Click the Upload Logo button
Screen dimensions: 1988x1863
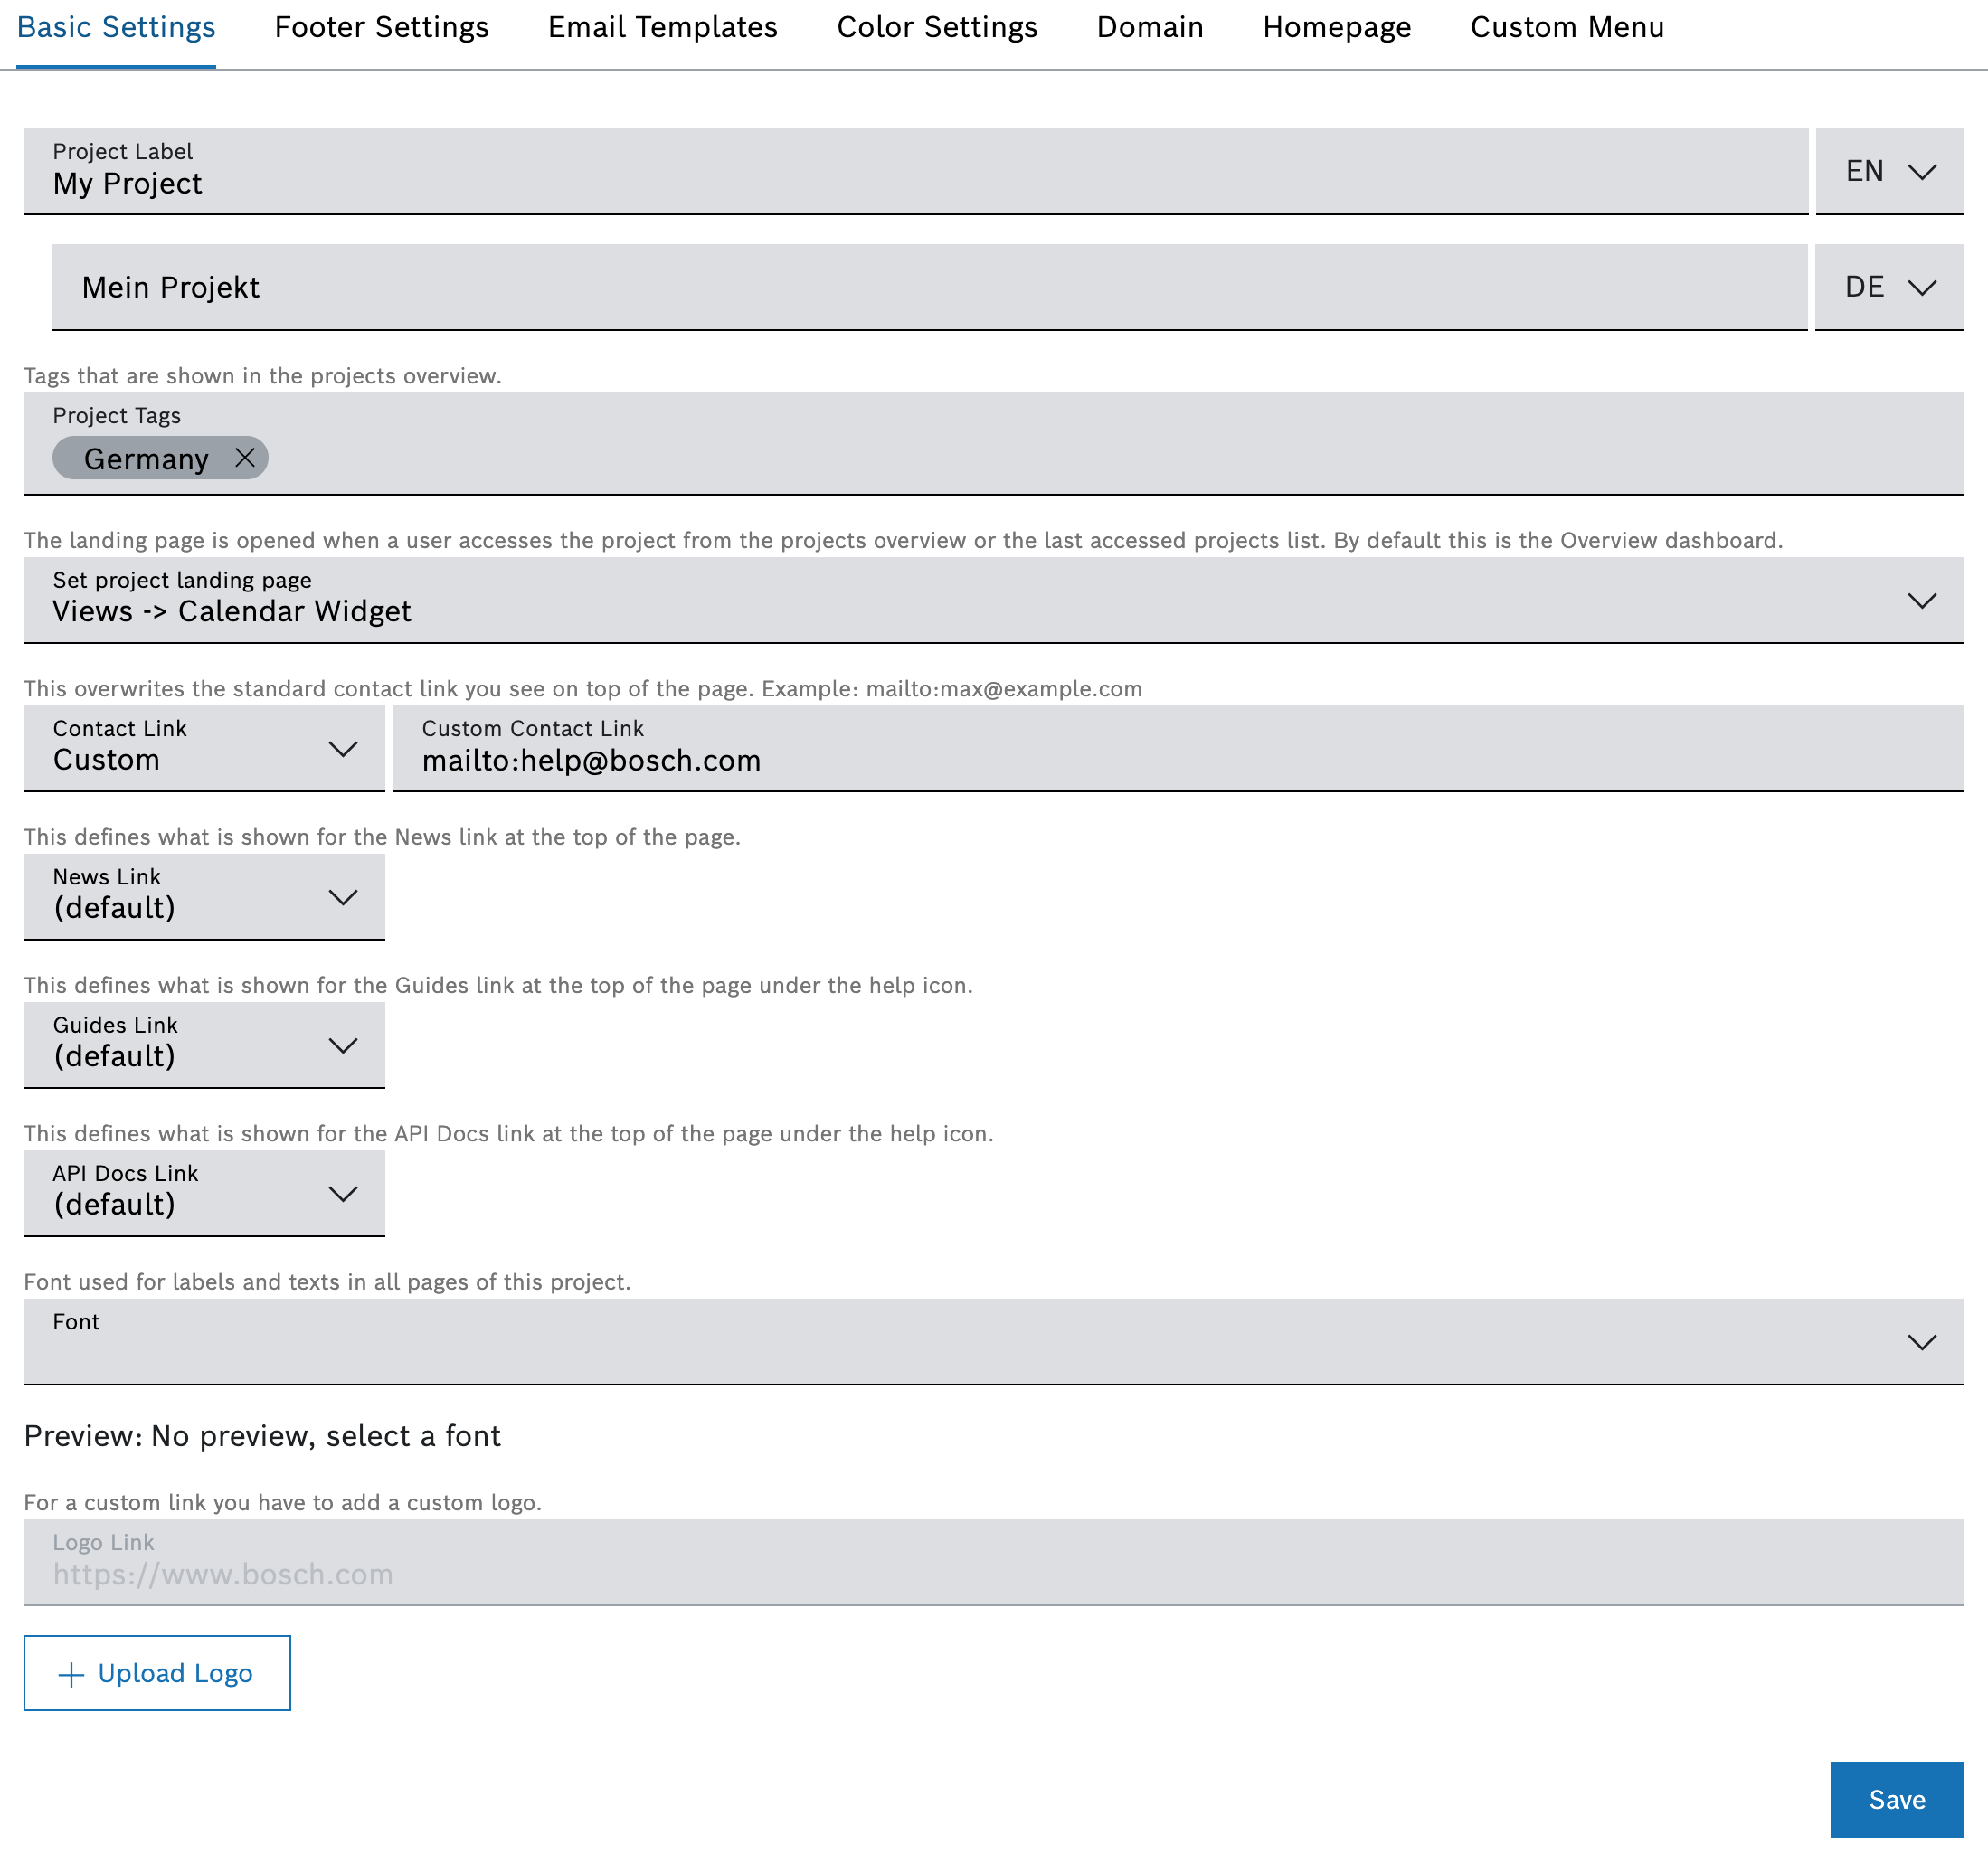[x=157, y=1672]
